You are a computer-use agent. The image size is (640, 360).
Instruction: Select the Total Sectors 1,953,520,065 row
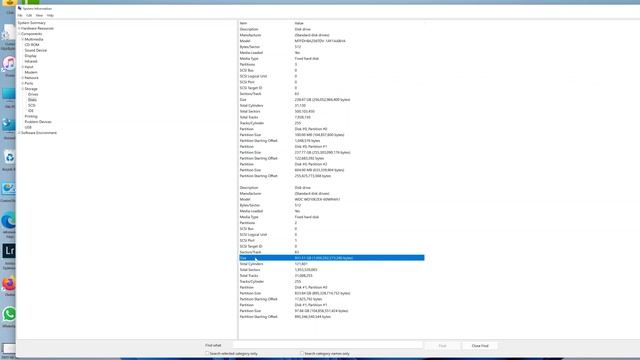click(331, 270)
